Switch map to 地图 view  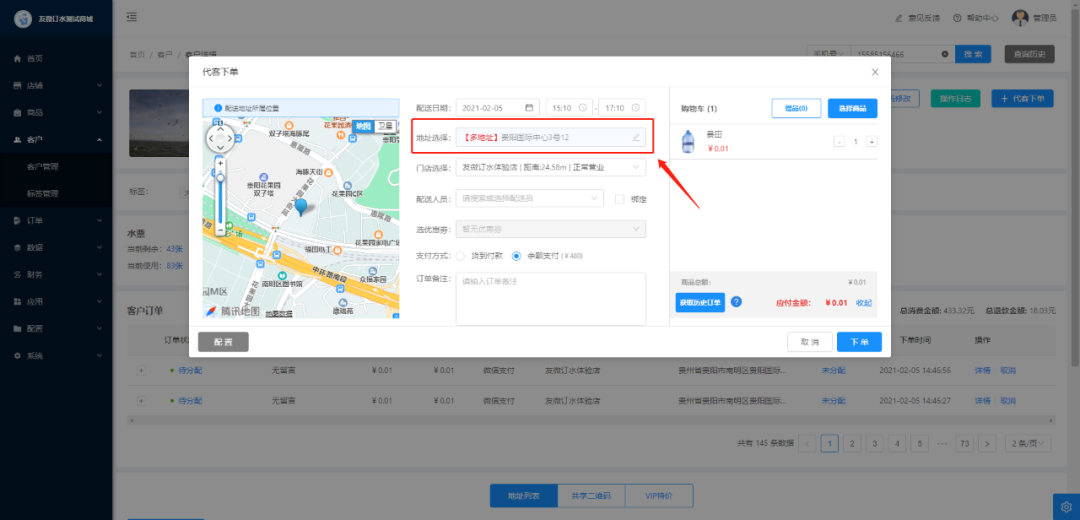point(362,126)
